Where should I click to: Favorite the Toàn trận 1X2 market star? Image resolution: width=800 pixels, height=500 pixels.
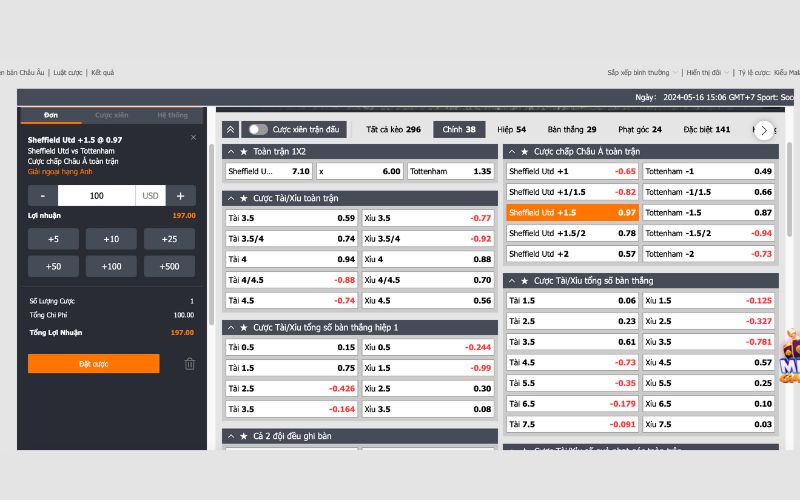244,152
